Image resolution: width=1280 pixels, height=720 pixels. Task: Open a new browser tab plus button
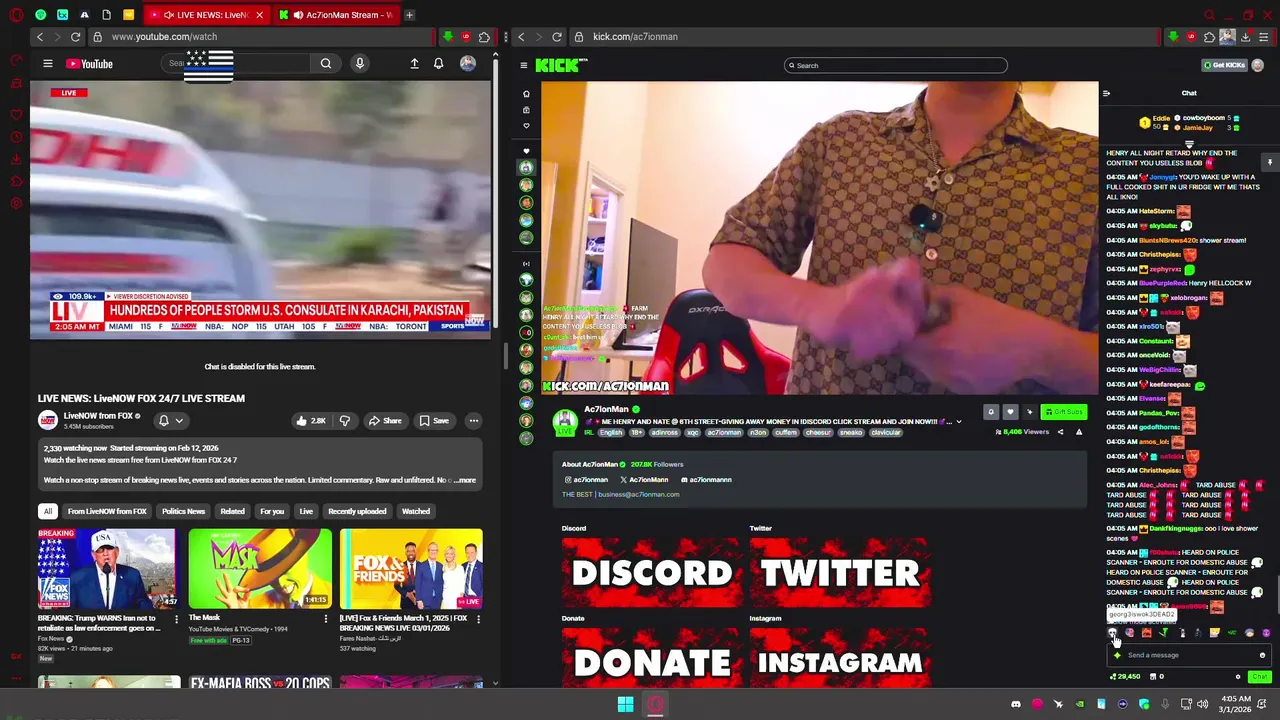(x=409, y=15)
